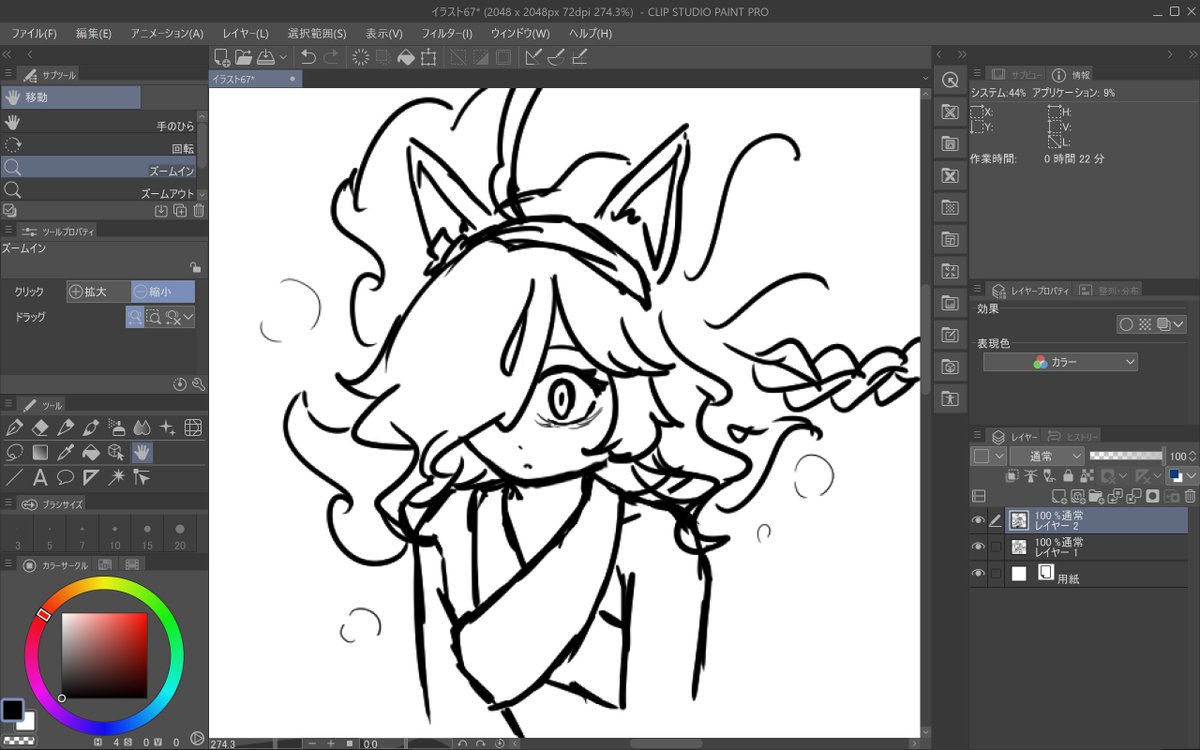The width and height of the screenshot is (1200, 750).
Task: Expand layer effects dropdown arrow
Action: (x=1178, y=324)
